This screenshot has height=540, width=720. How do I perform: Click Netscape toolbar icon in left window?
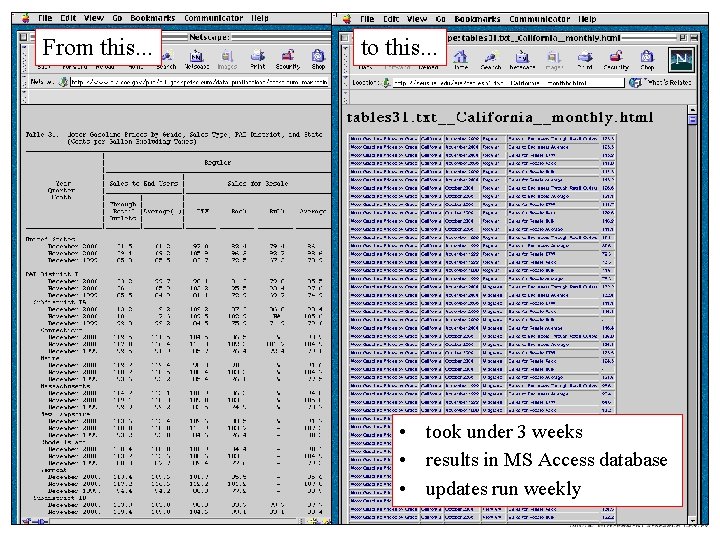[x=197, y=58]
